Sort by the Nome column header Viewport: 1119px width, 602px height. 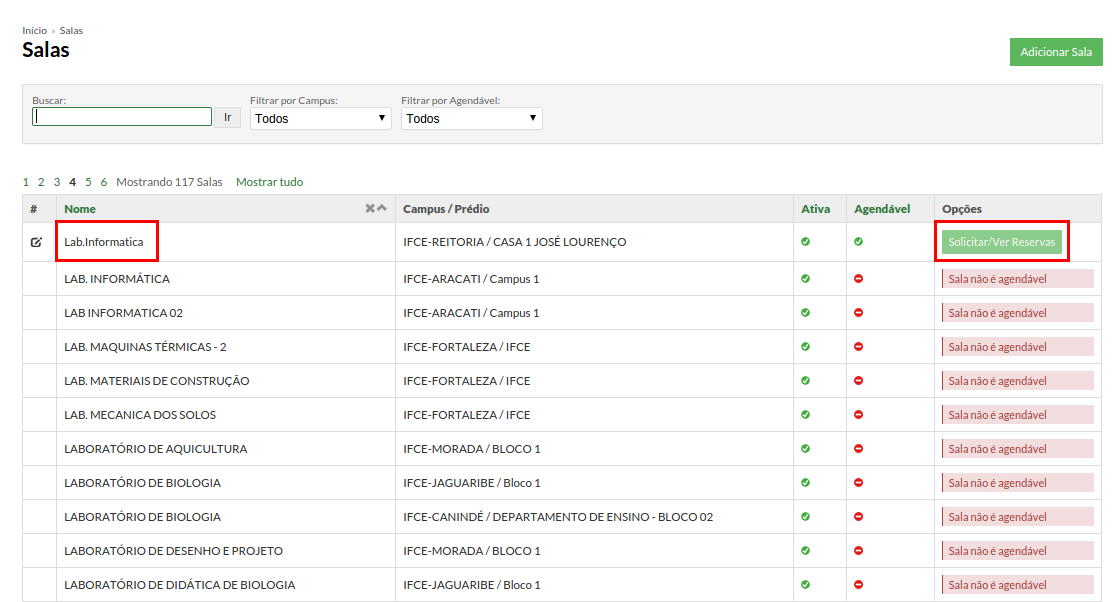click(80, 209)
